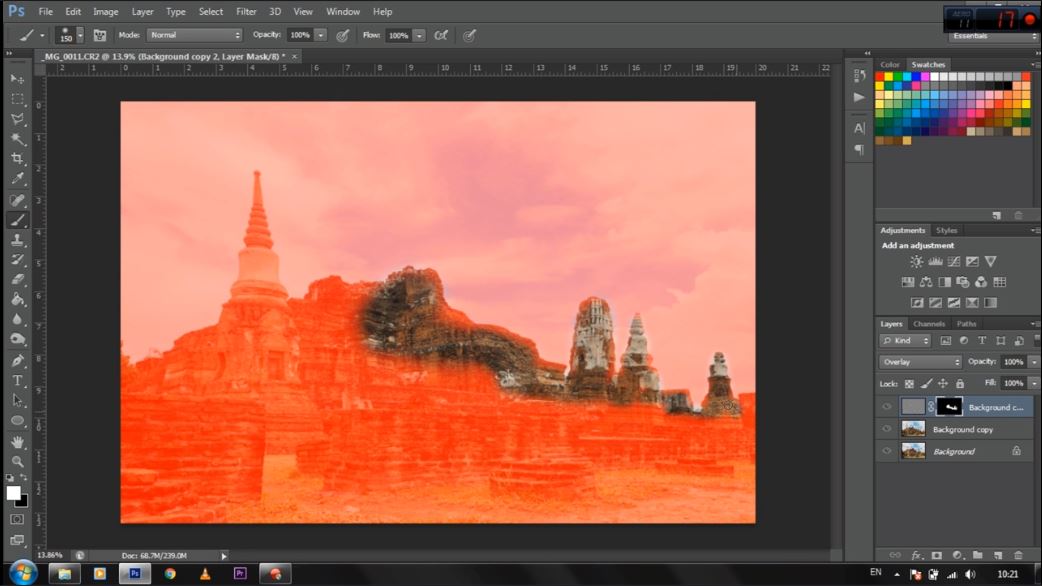This screenshot has width=1042, height=586.
Task: Open the Styles panel tab
Action: tap(946, 231)
